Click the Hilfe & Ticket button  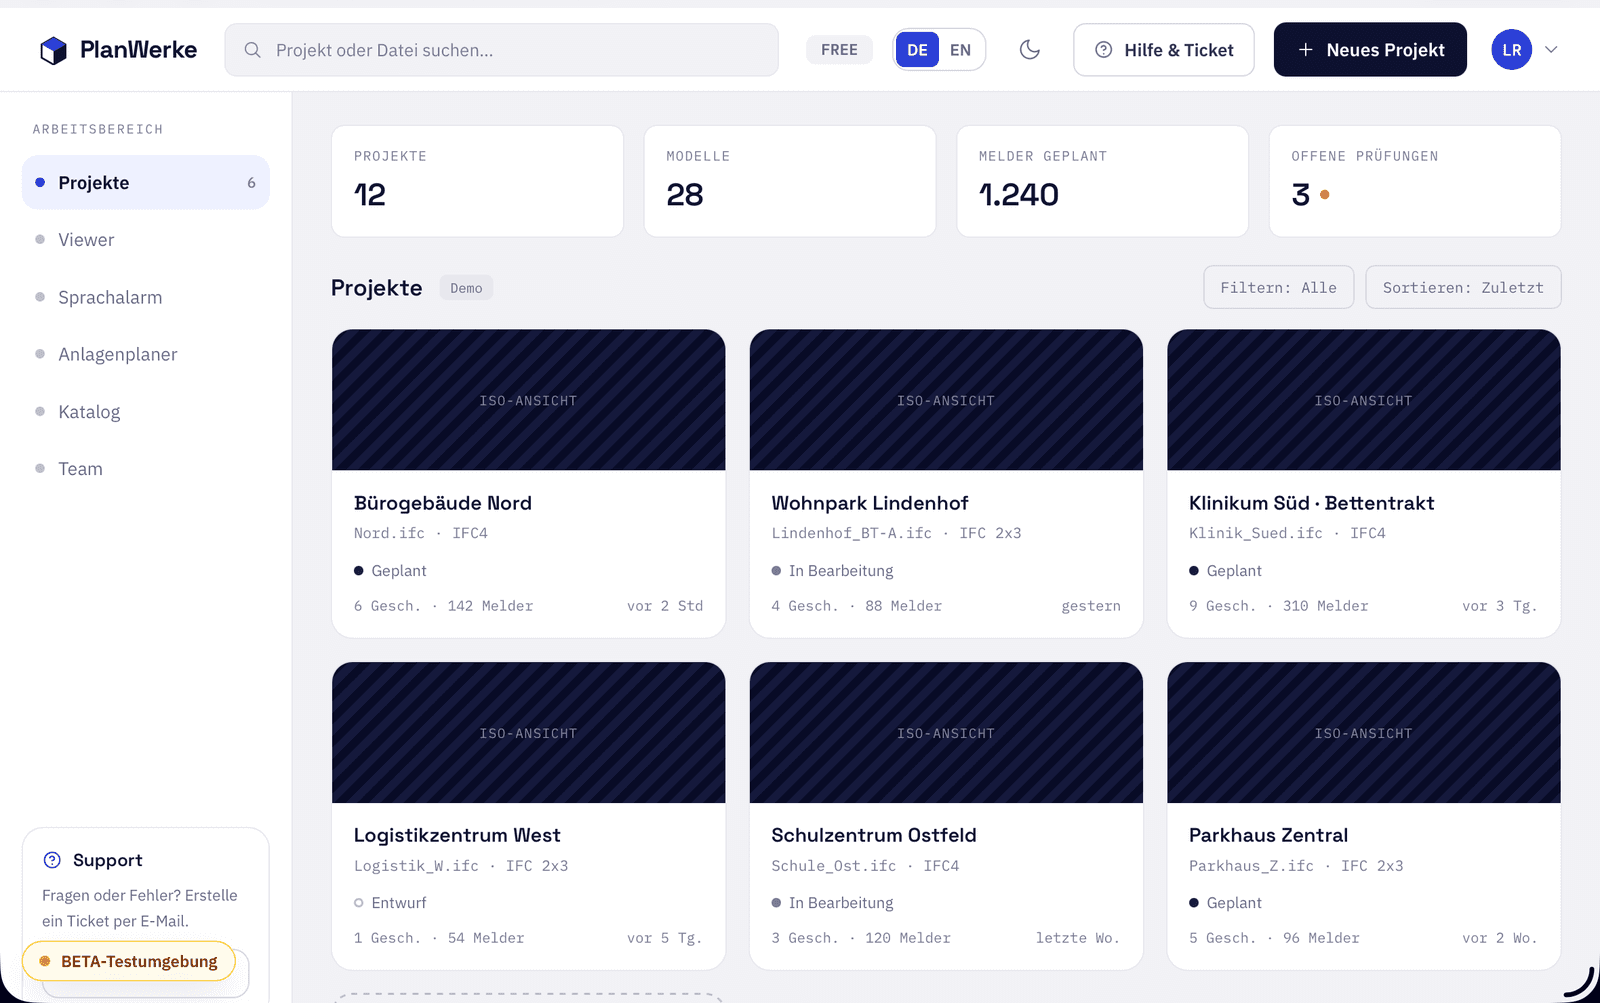click(1164, 50)
